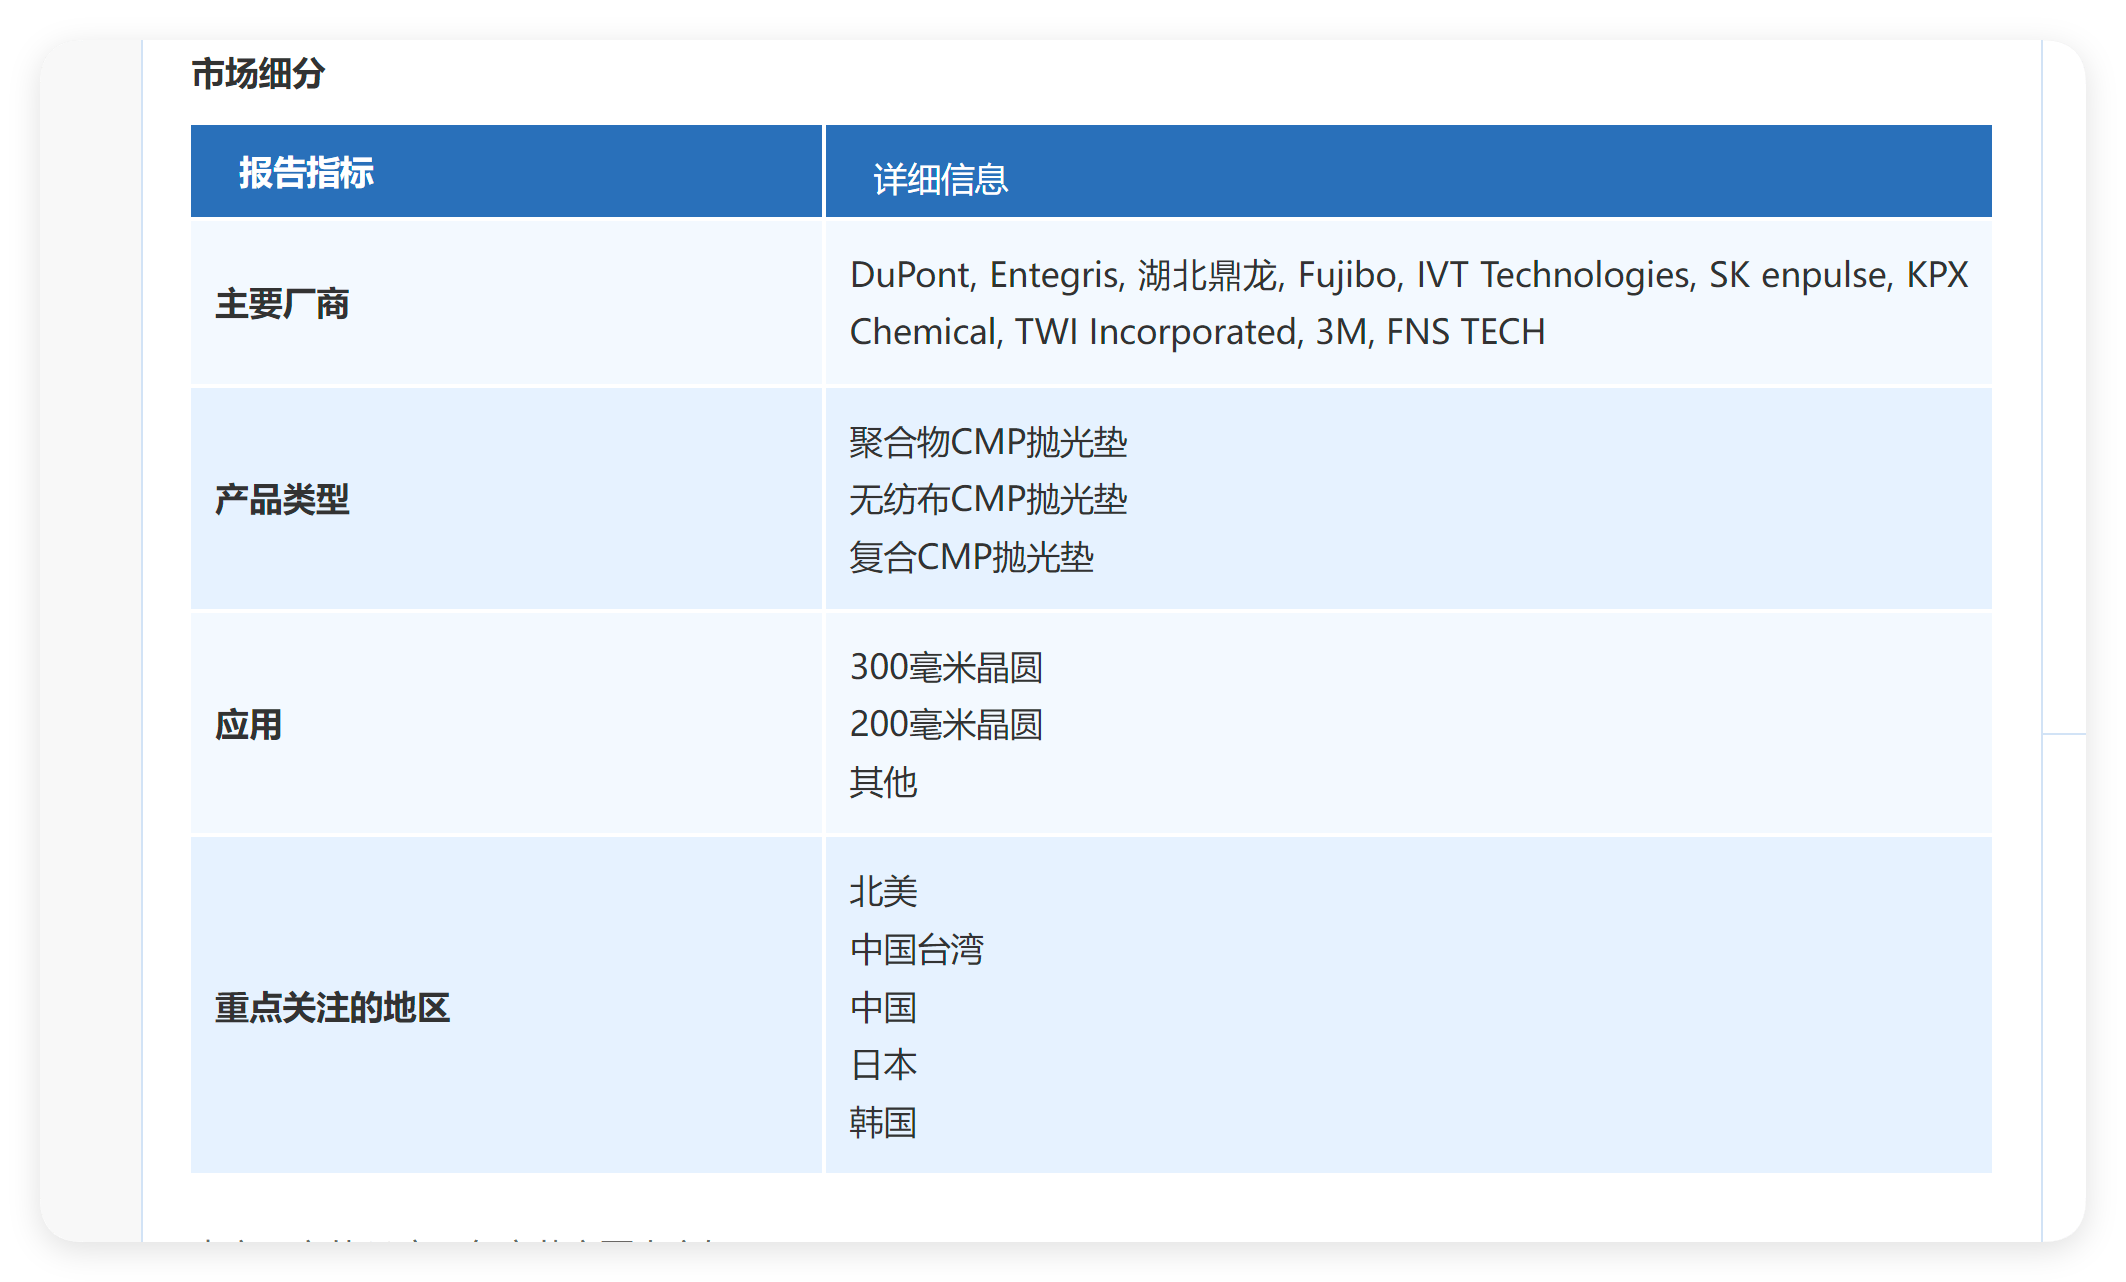Viewport: 2126px width, 1282px height.
Task: Click the 重点关注的地区 row label
Action: (332, 1007)
